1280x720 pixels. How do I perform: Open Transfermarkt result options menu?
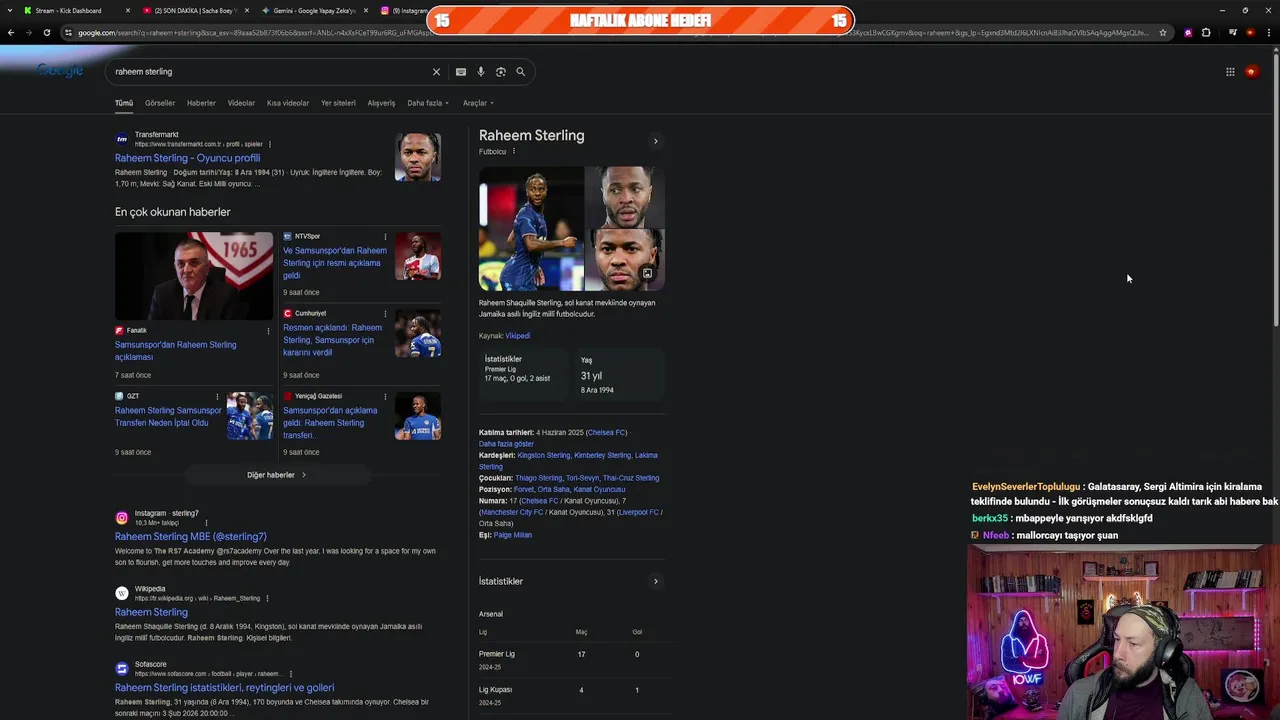[x=270, y=144]
